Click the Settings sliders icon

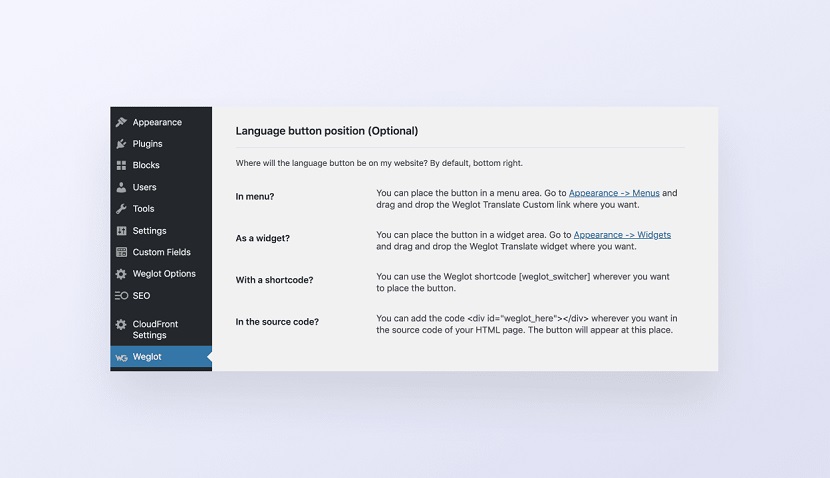pos(121,231)
